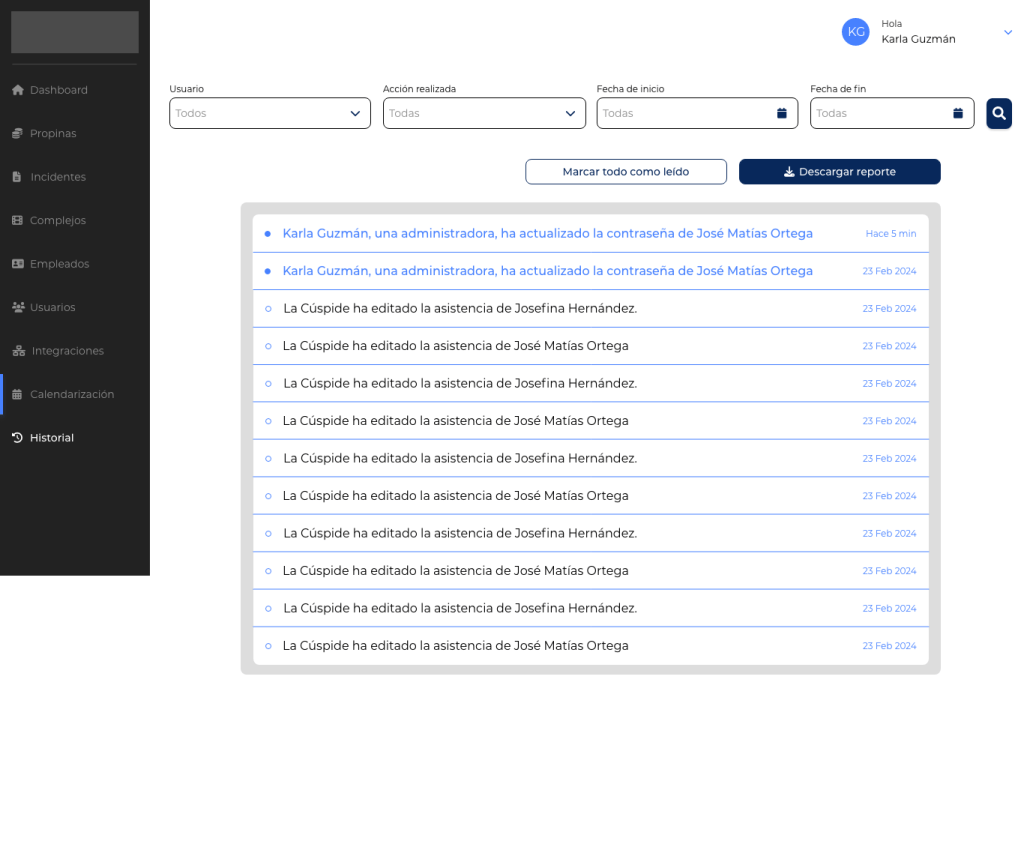This screenshot has width=1024, height=862.
Task: Click calendar icon in Fecha de inicio
Action: [781, 113]
